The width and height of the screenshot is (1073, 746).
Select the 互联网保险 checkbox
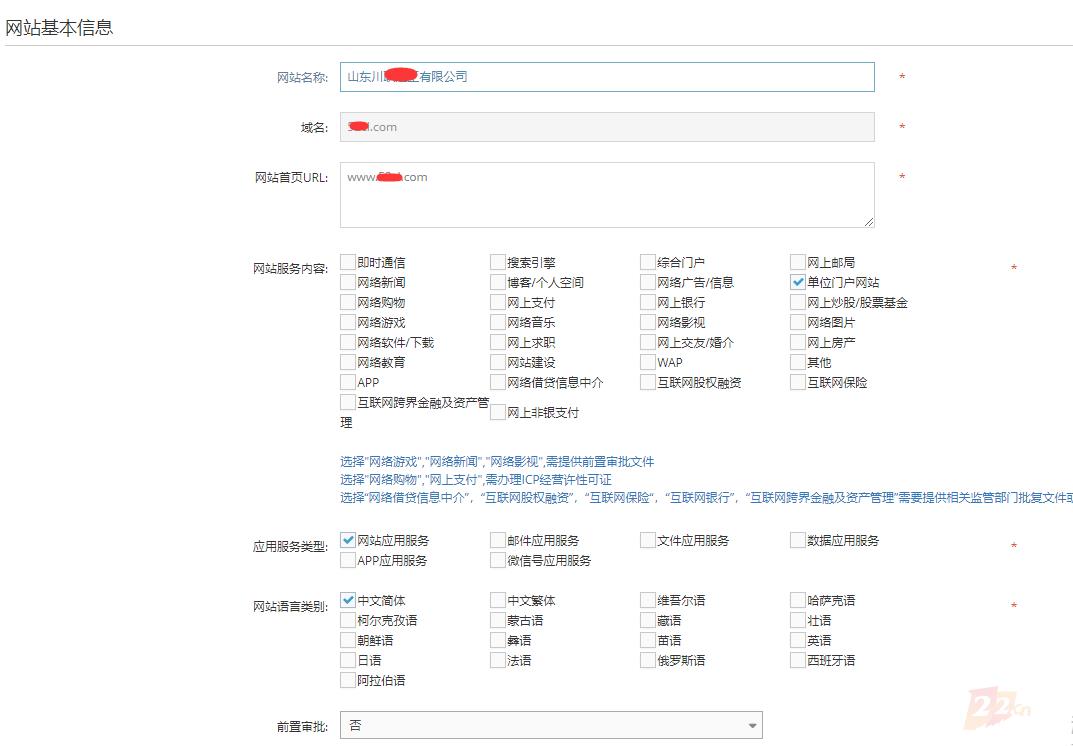(797, 381)
